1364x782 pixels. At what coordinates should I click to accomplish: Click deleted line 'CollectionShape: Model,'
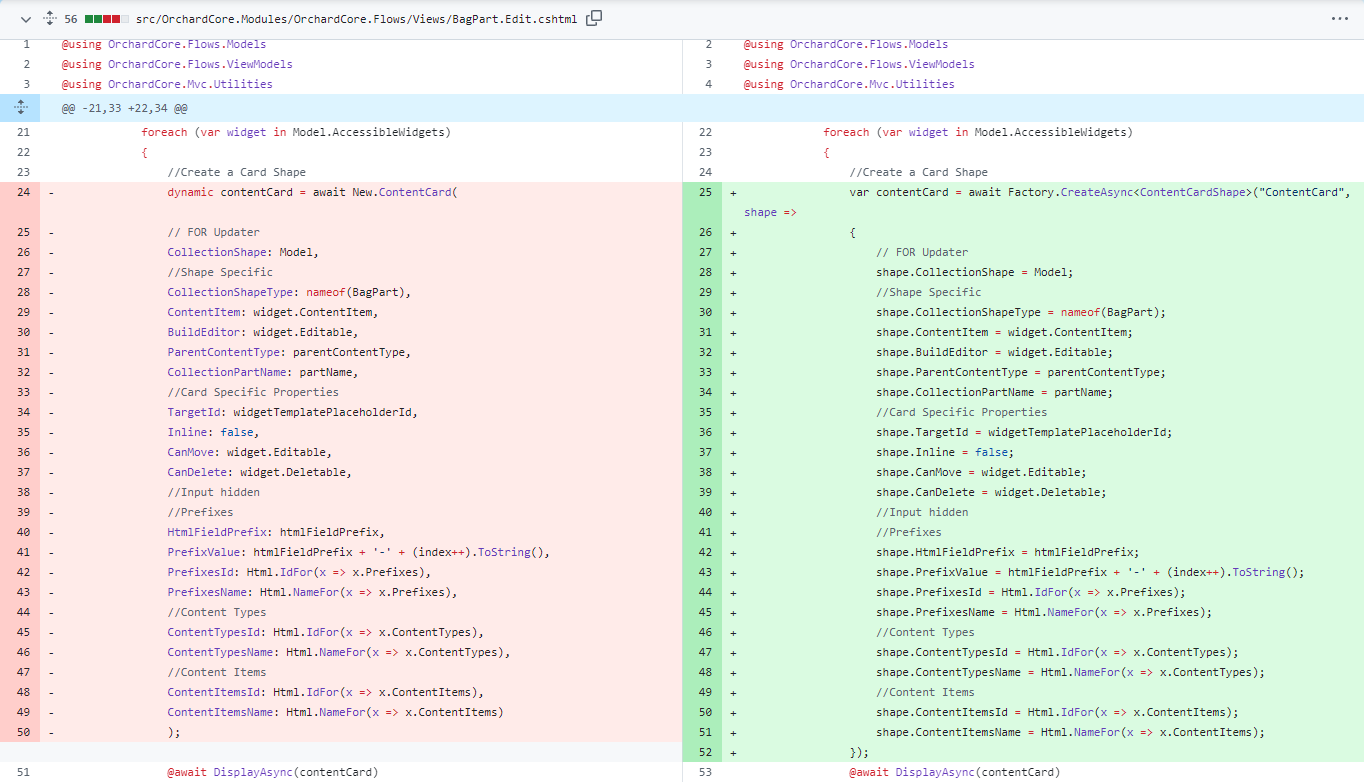(243, 252)
